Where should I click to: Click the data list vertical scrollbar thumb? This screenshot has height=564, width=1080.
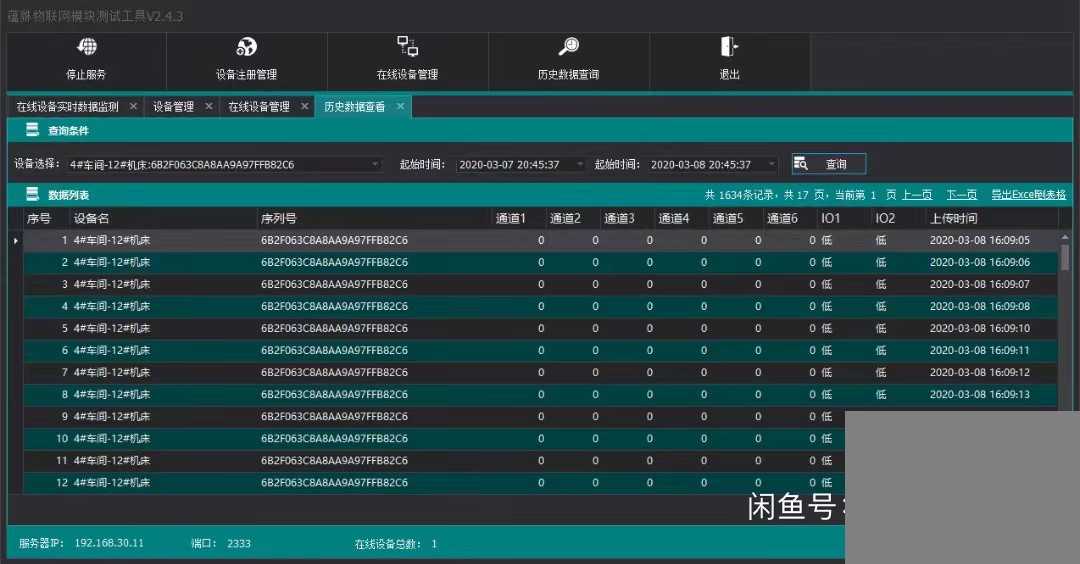click(x=1065, y=258)
